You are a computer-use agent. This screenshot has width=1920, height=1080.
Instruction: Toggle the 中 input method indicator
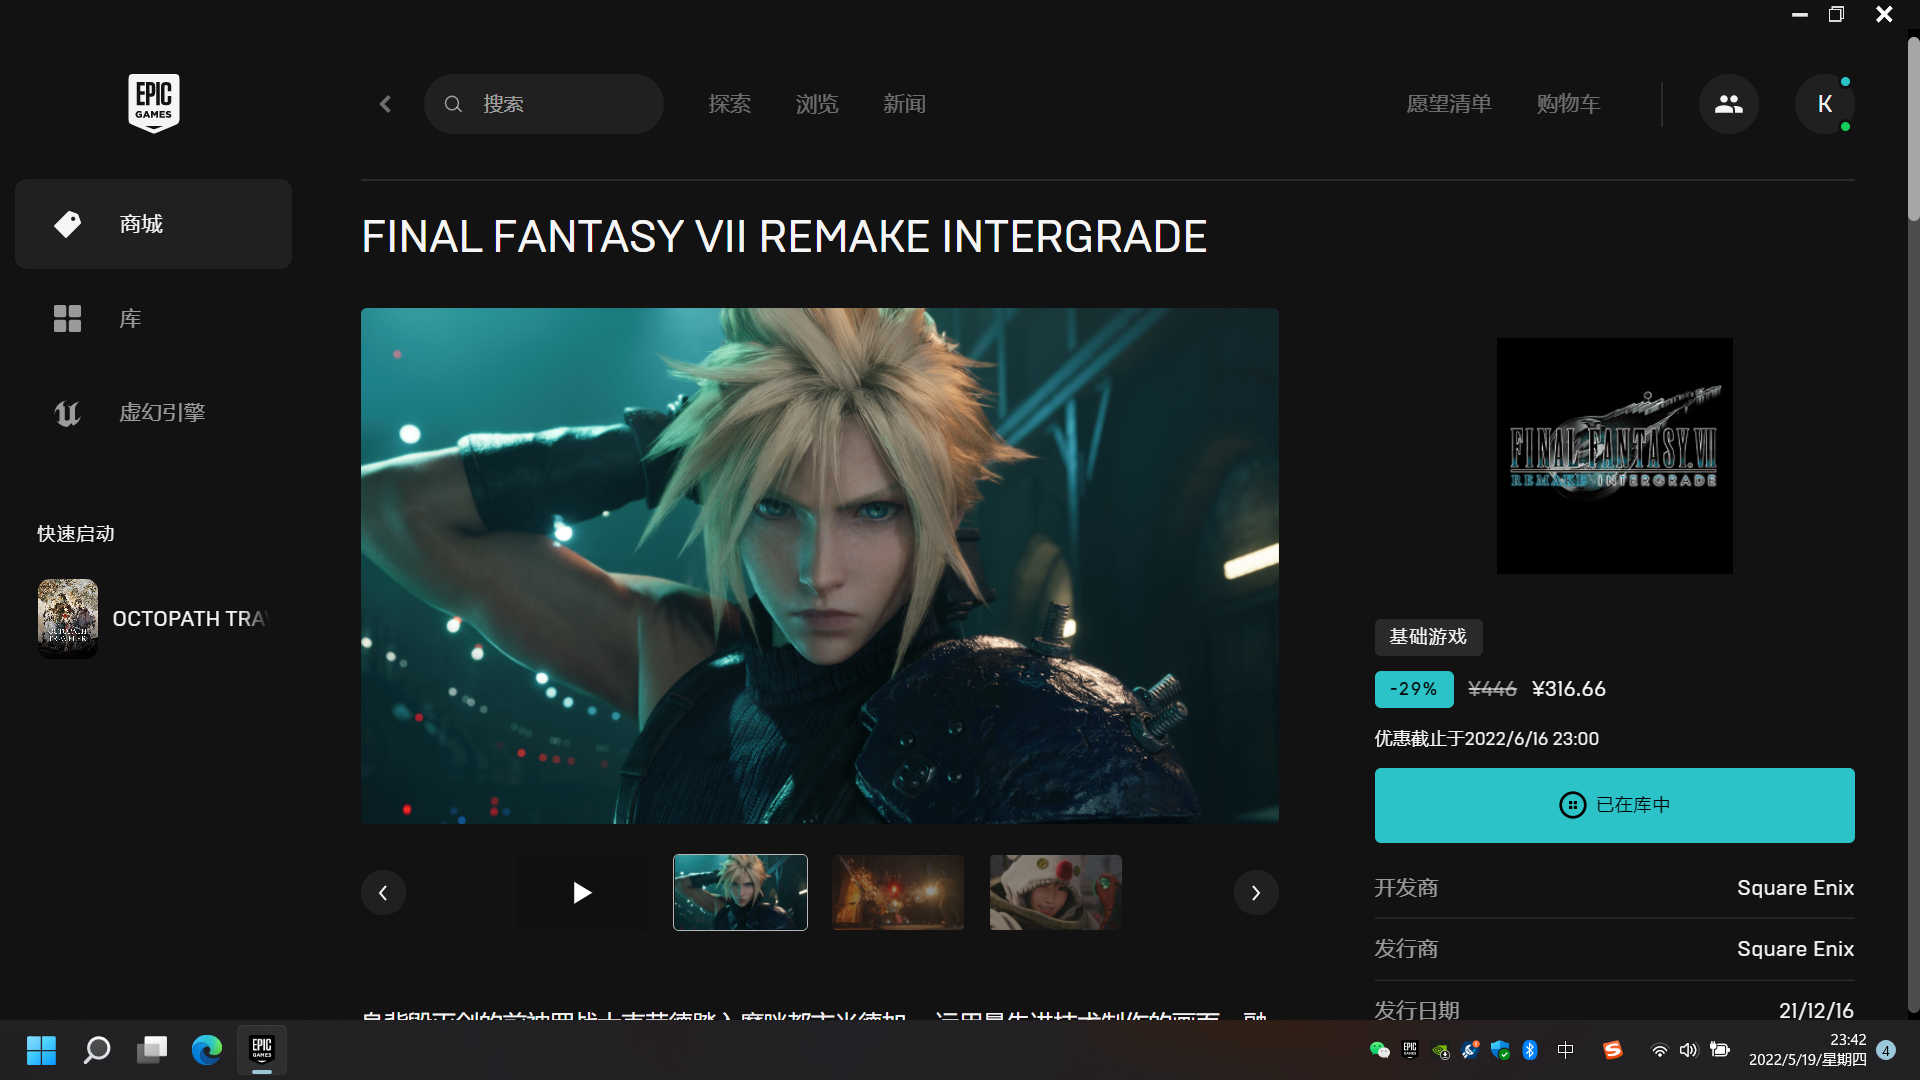coord(1566,1050)
